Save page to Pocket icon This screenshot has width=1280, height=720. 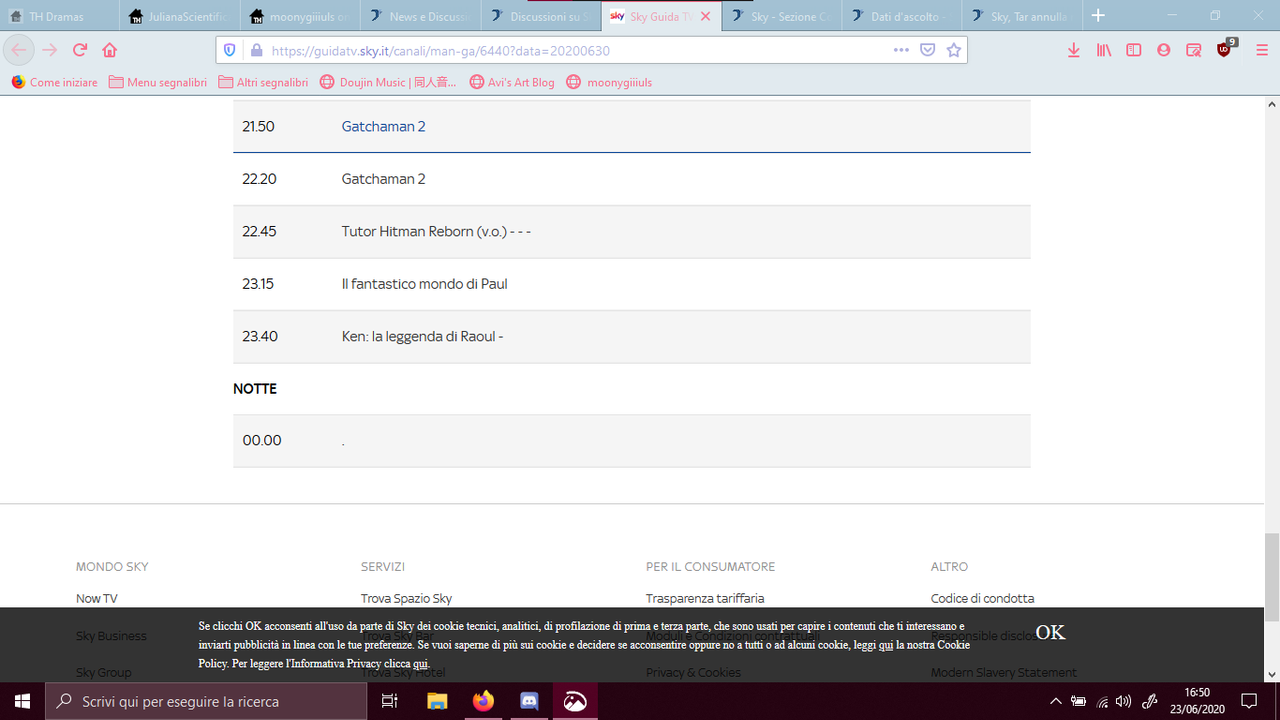[928, 50]
